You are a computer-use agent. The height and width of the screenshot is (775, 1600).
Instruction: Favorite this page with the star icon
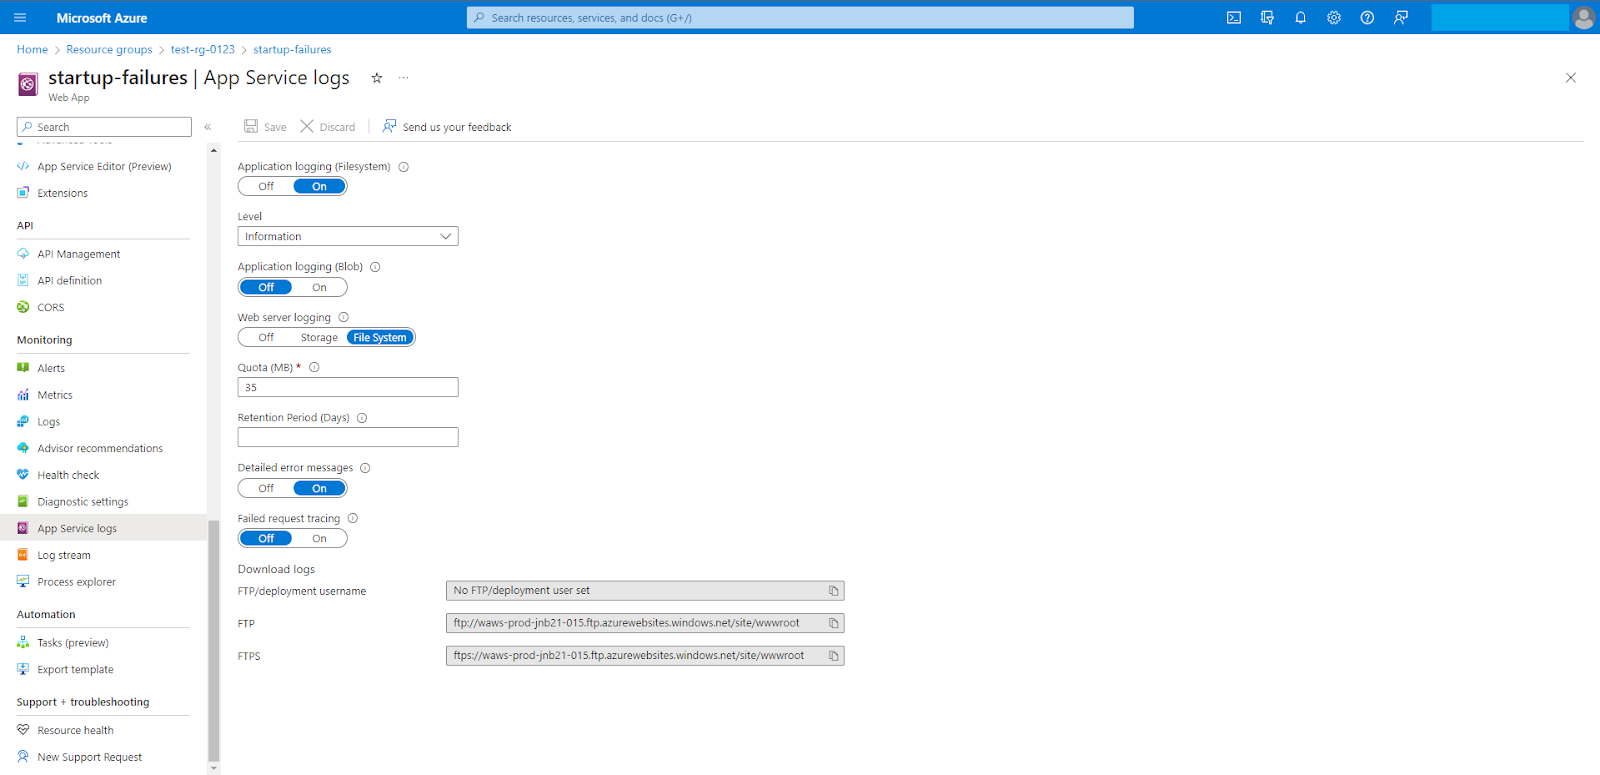tap(377, 78)
